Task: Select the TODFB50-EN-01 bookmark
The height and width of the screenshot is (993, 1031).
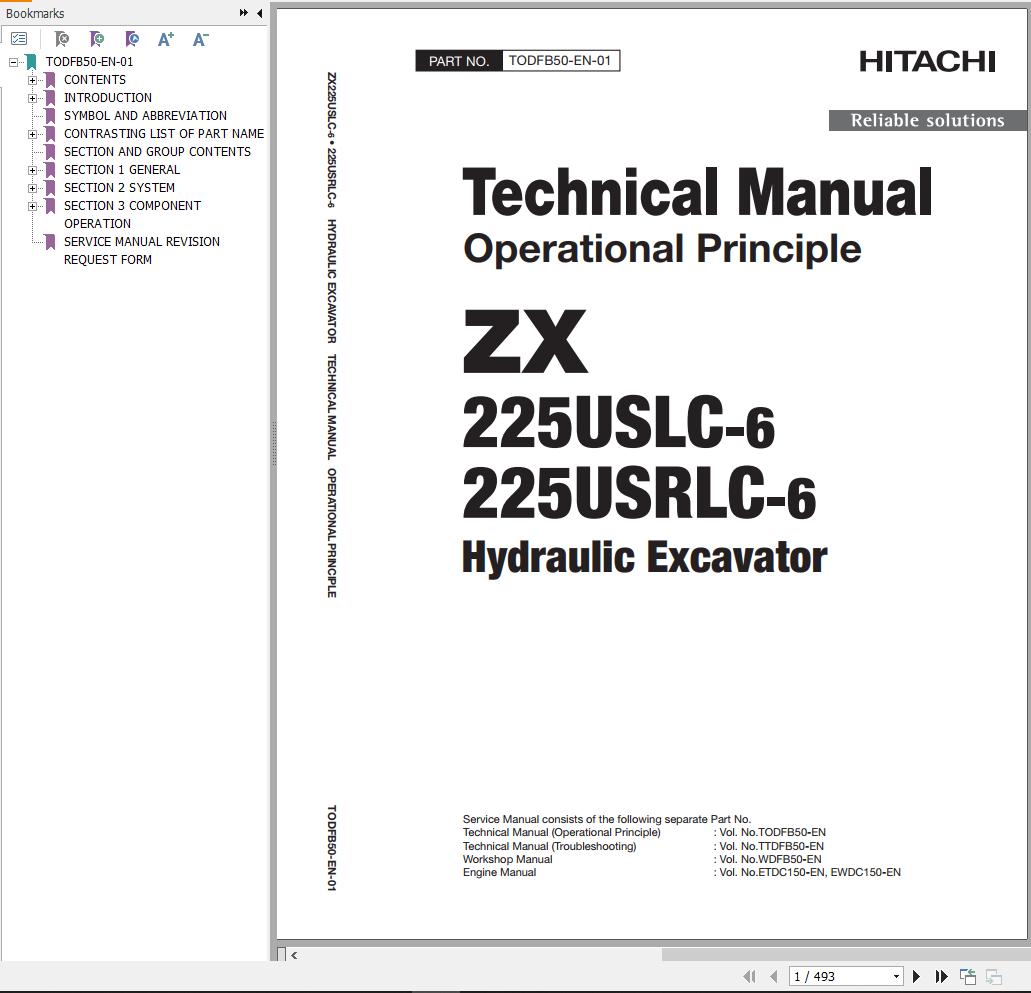Action: click(89, 62)
